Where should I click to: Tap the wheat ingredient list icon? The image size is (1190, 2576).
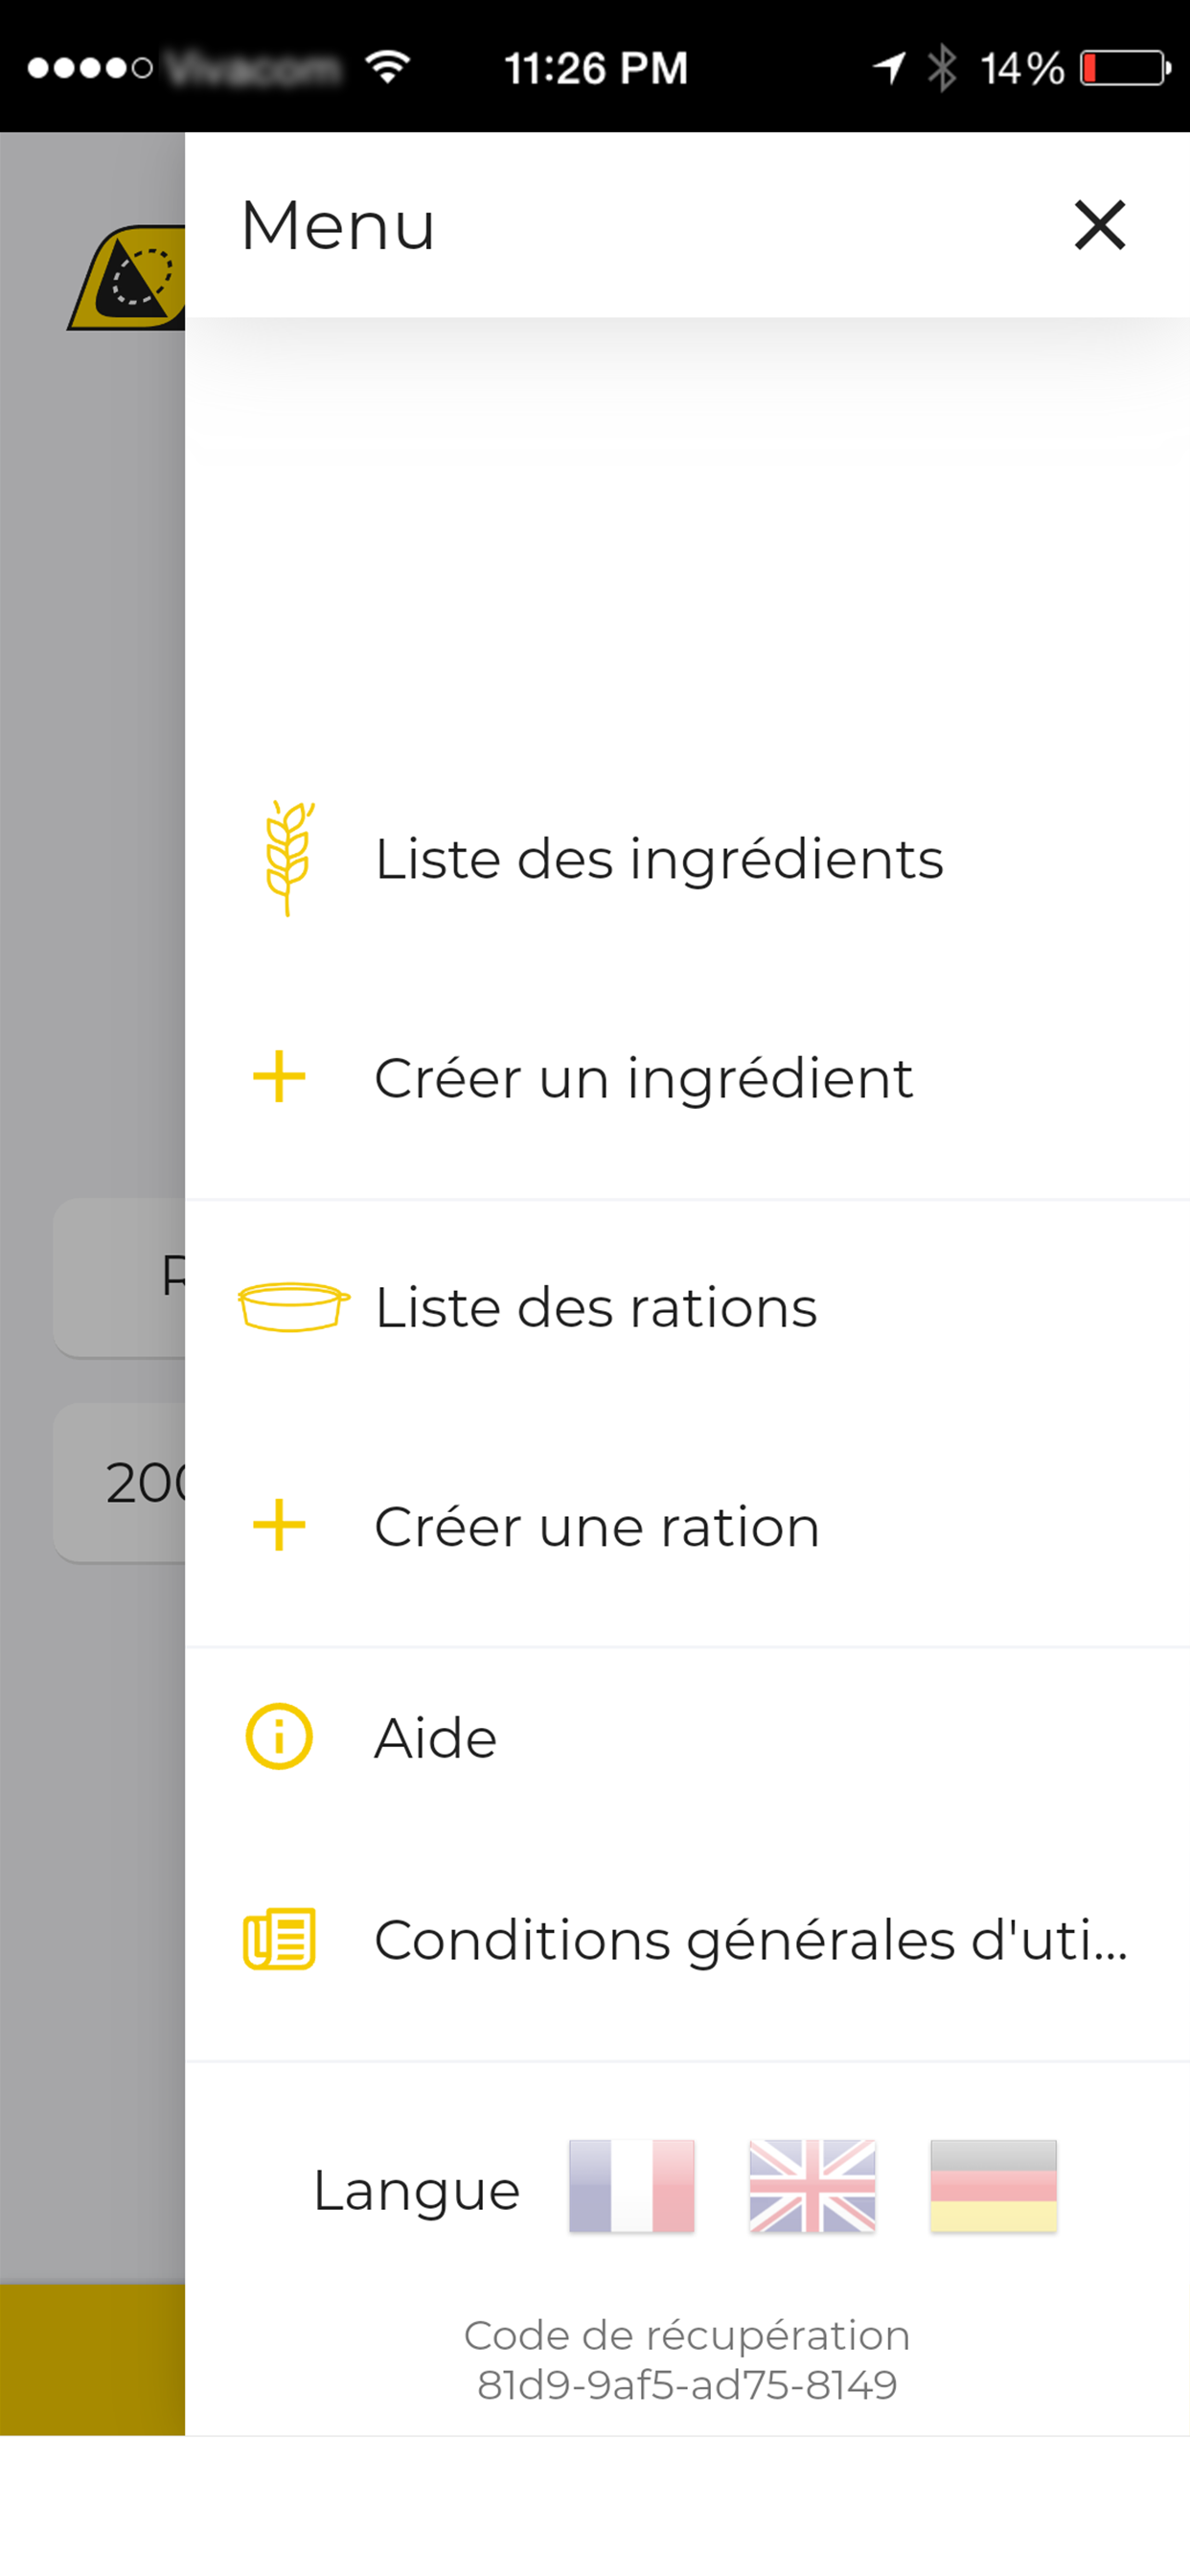coord(289,858)
